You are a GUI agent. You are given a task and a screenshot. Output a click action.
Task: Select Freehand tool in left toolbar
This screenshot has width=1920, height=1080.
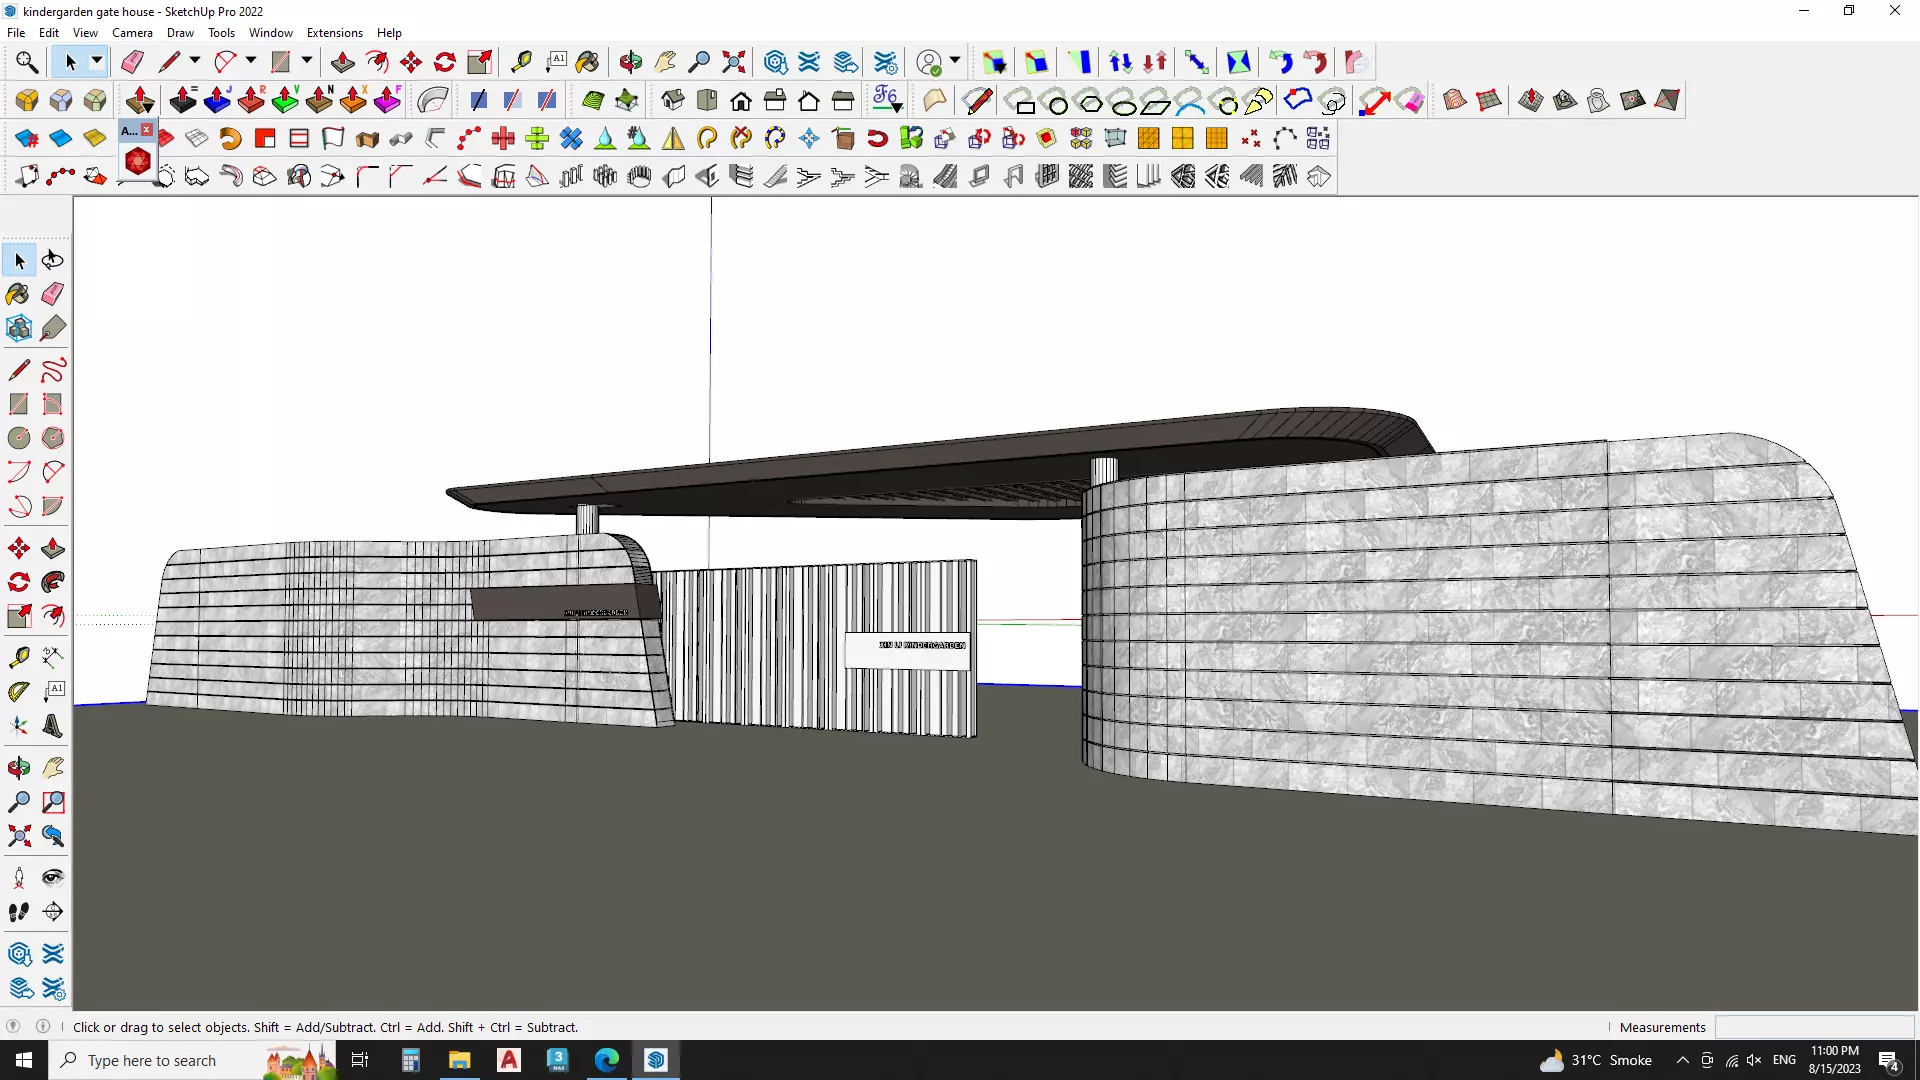(x=53, y=370)
